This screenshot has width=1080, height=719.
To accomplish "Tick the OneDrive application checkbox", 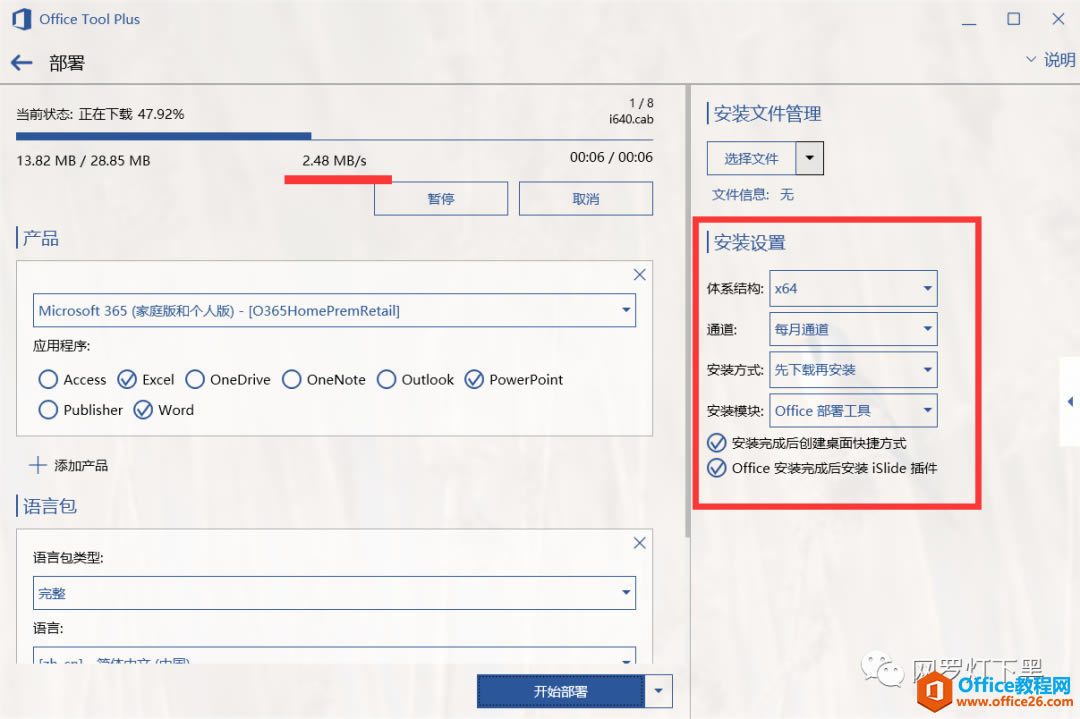I will point(195,379).
